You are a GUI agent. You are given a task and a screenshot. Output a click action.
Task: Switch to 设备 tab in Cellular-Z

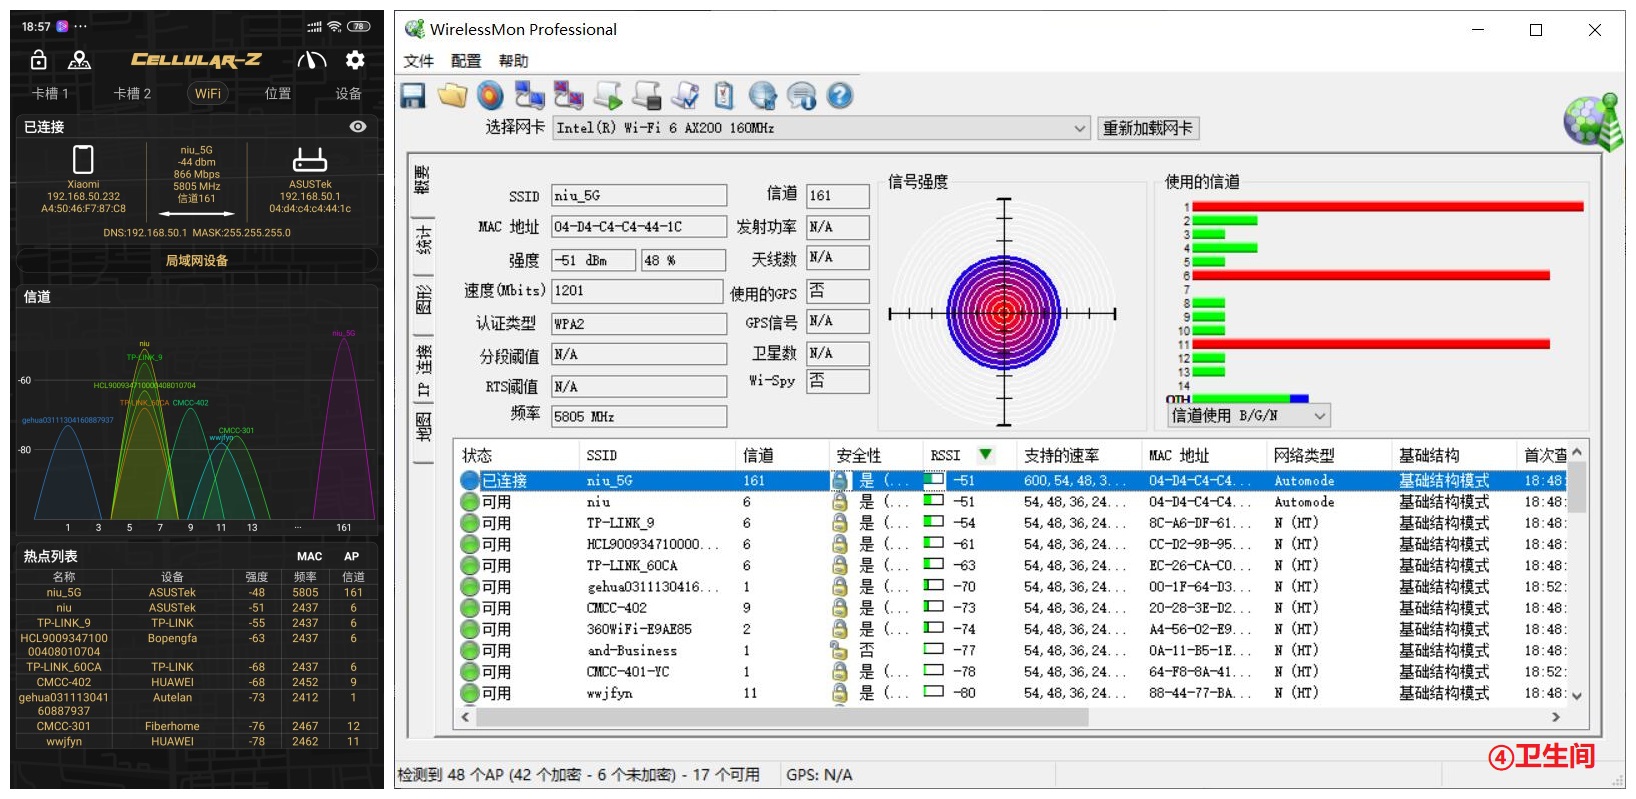click(x=348, y=93)
